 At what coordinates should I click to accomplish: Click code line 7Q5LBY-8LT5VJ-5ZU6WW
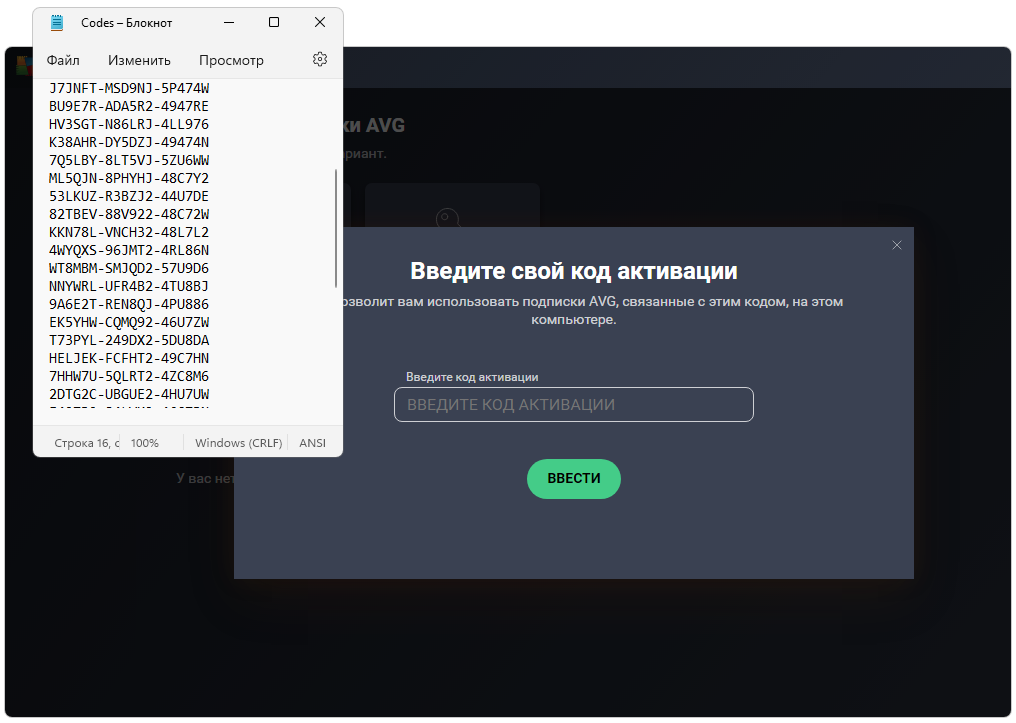[129, 160]
